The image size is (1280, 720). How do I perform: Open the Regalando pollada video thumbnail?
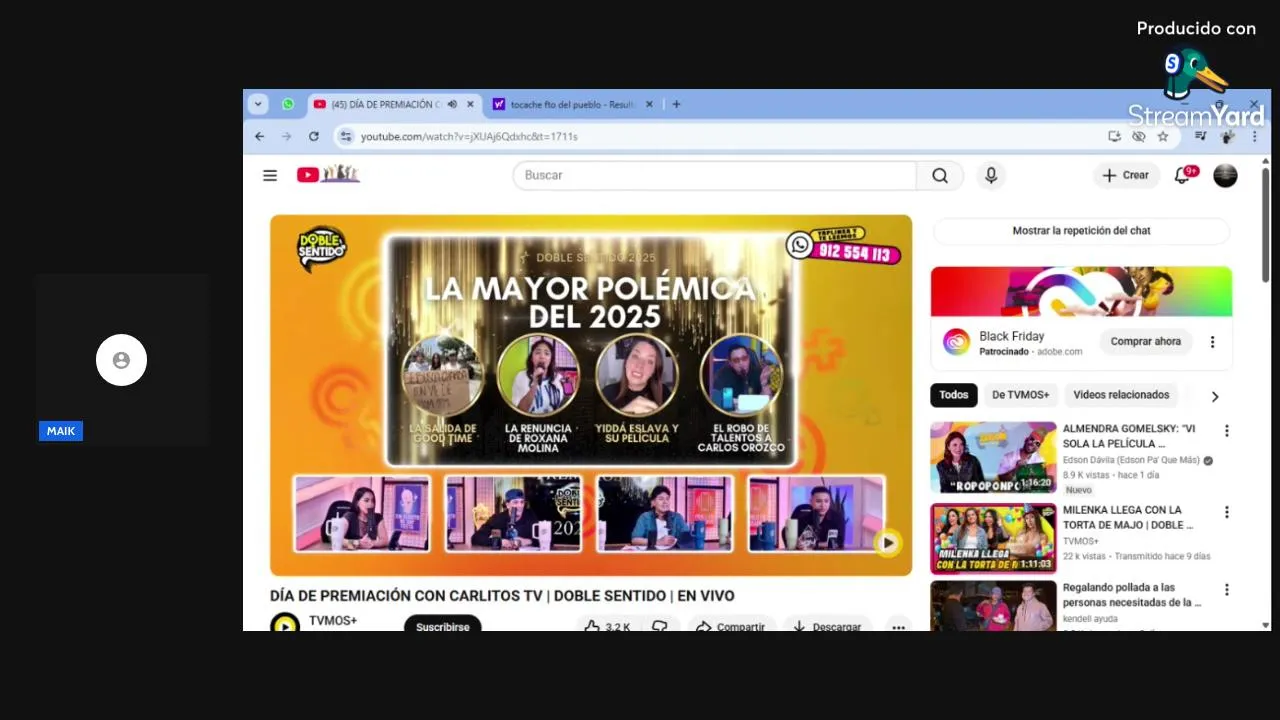click(x=993, y=606)
